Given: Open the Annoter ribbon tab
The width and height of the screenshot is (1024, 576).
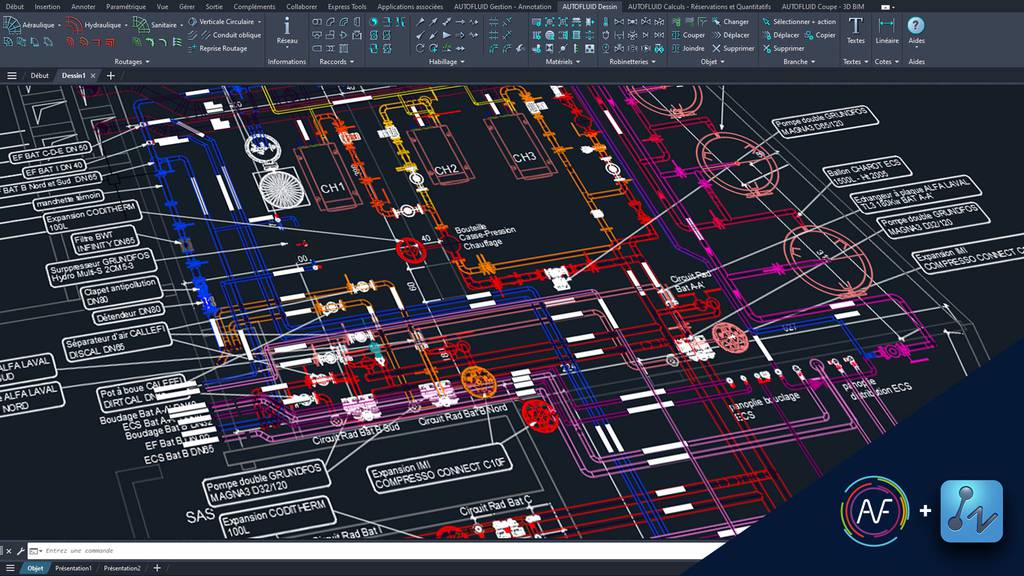Looking at the screenshot, I should pyautogui.click(x=83, y=7).
